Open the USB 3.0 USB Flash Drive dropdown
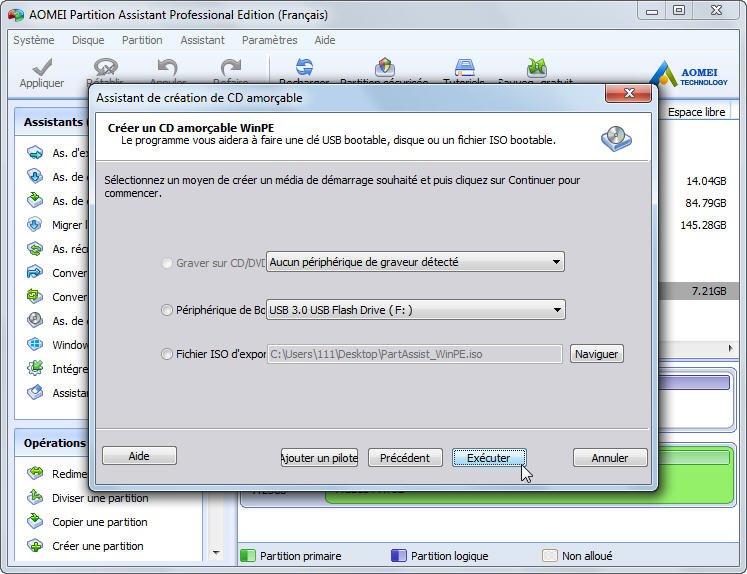This screenshot has width=747, height=574. tap(415, 310)
